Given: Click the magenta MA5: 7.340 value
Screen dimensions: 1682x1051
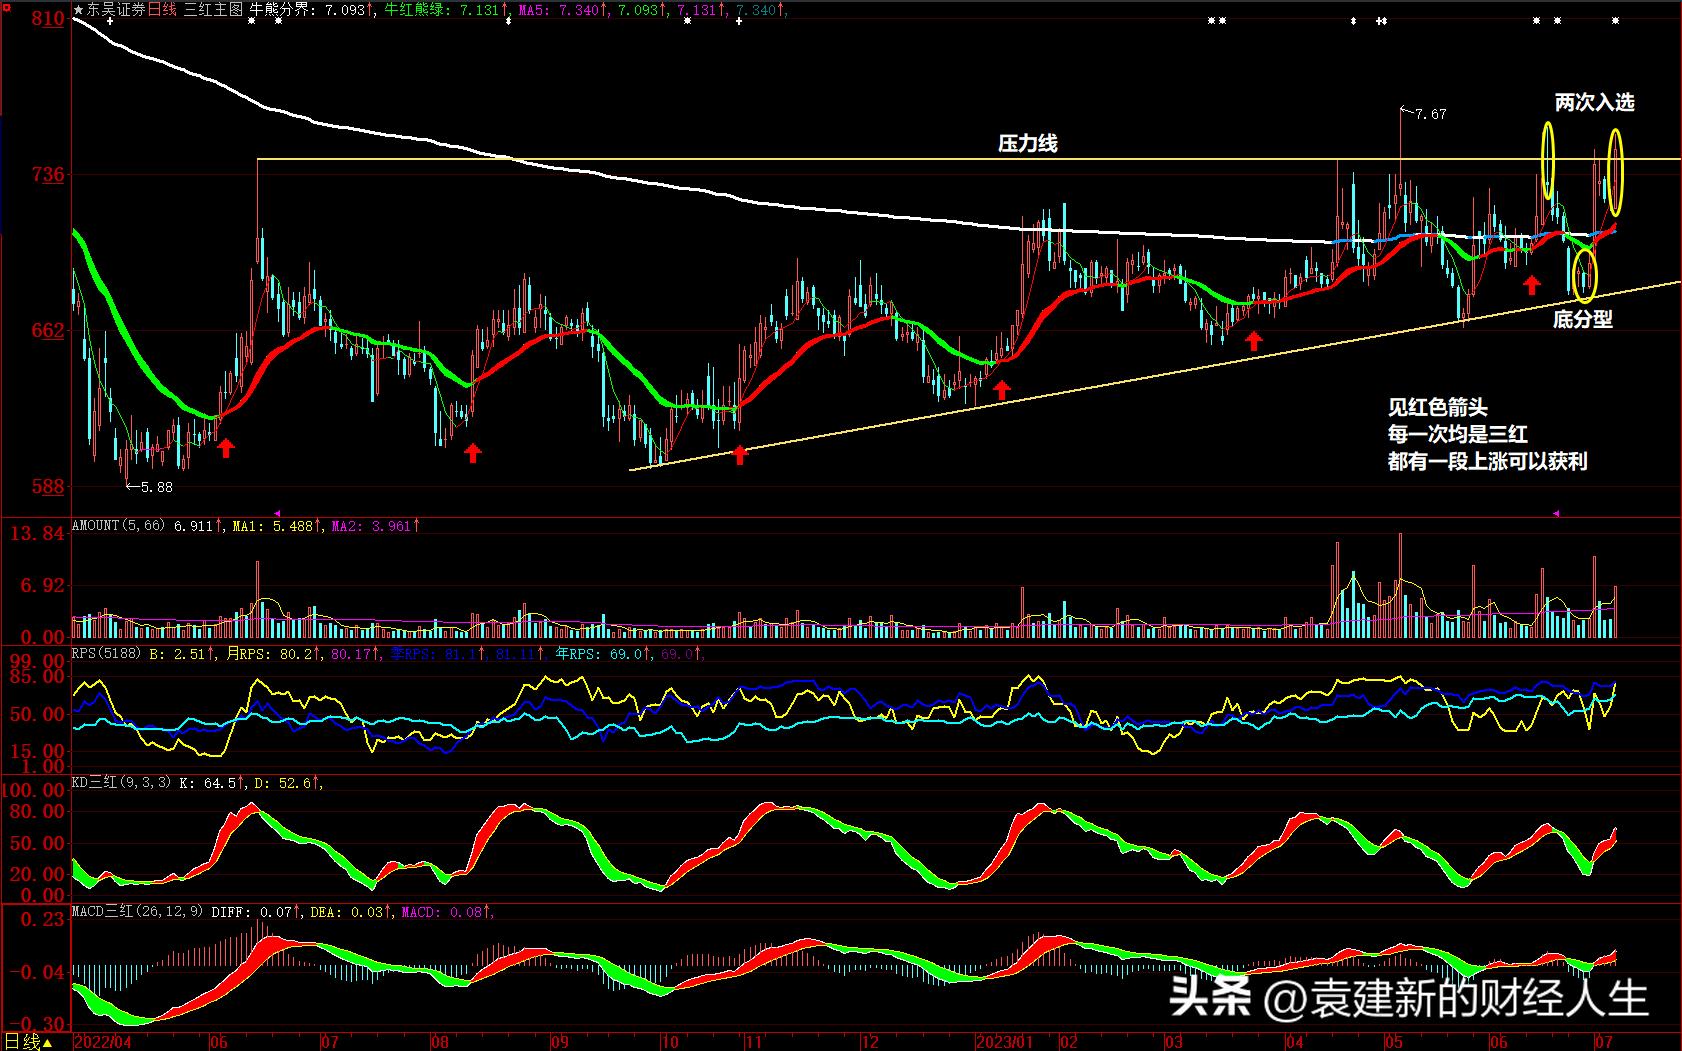Looking at the screenshot, I should pos(563,10).
